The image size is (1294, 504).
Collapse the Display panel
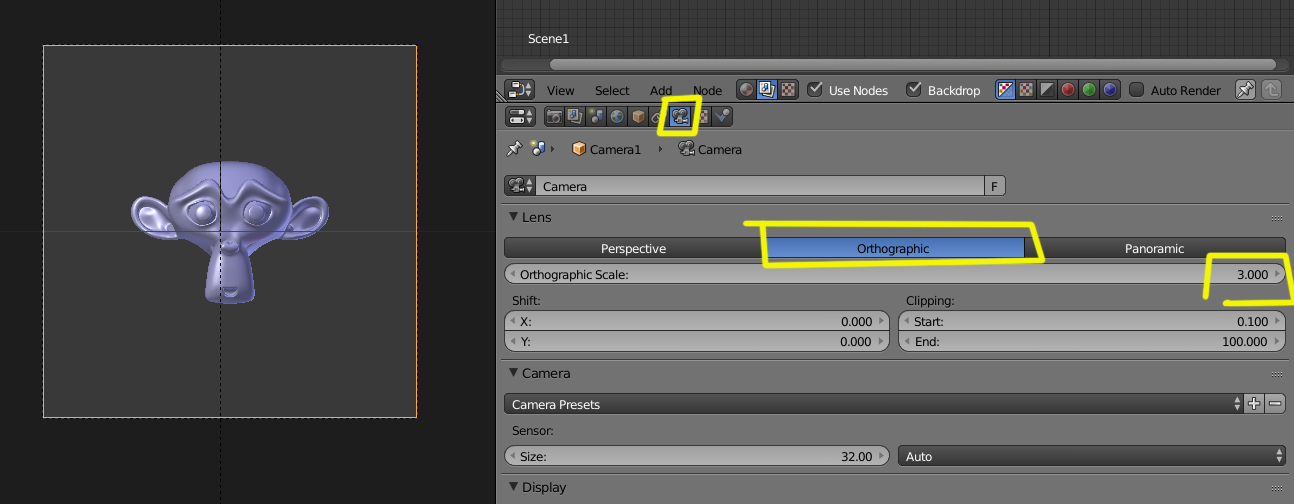tap(513, 487)
